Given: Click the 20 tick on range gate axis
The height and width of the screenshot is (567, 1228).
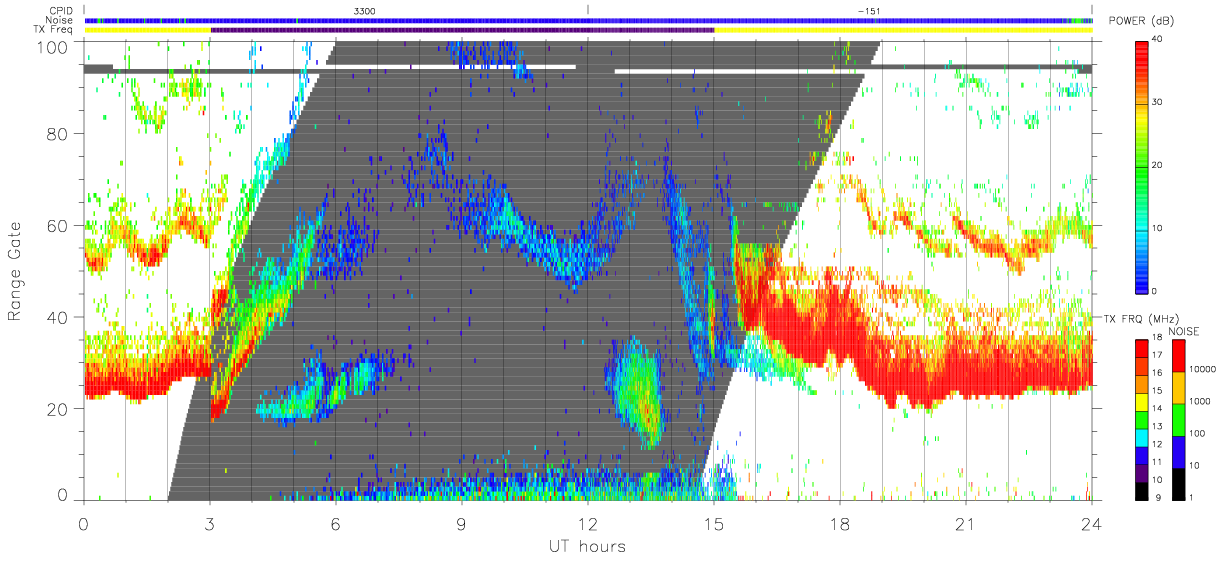Looking at the screenshot, I should pyautogui.click(x=59, y=409).
